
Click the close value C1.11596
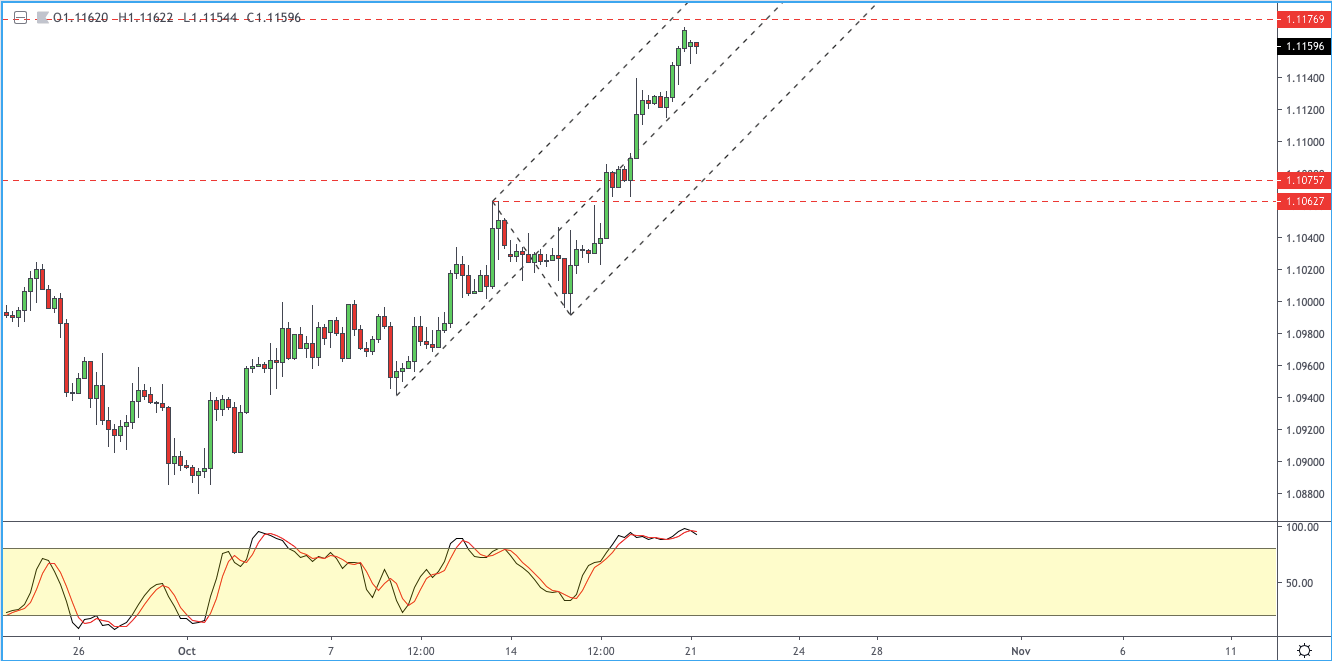click(272, 18)
